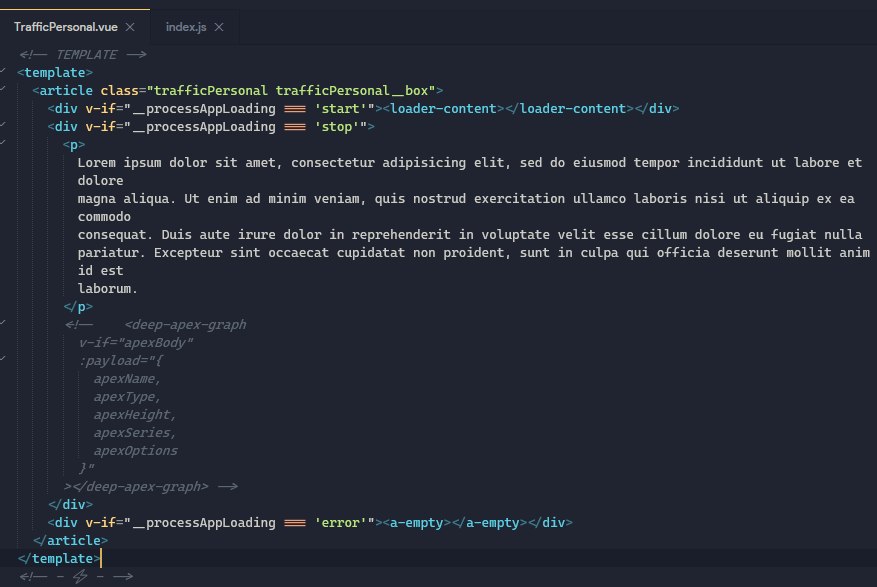Click the 'error' string literal
This screenshot has height=587, width=877.
tap(340, 522)
